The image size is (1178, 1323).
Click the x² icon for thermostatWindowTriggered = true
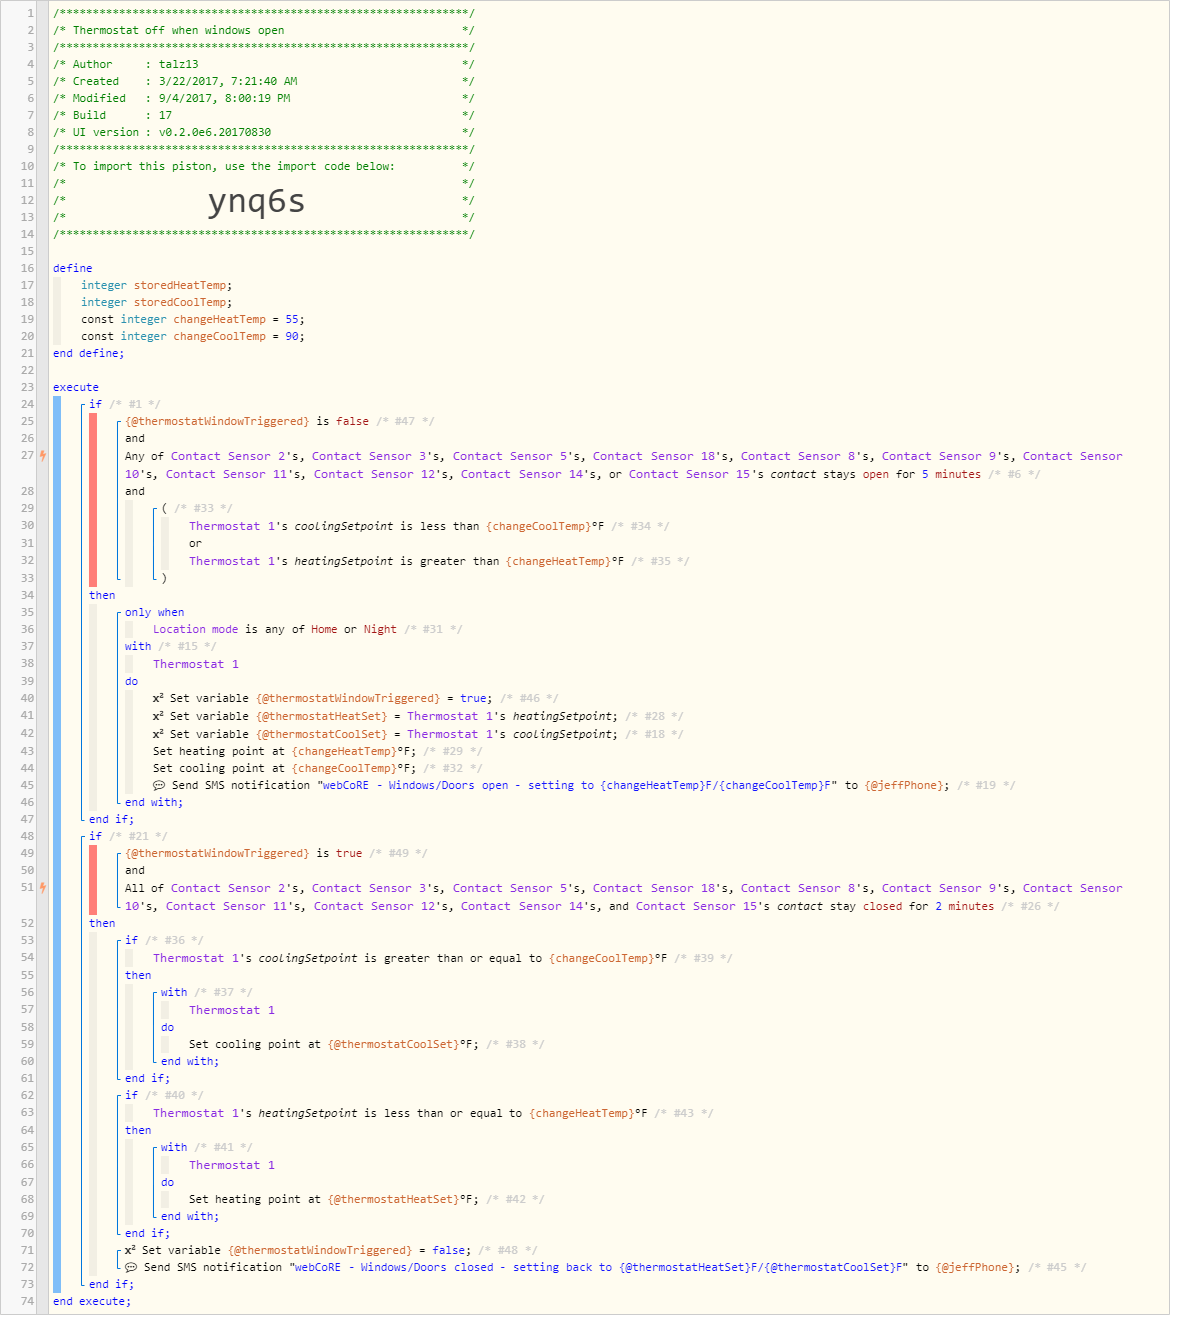[158, 698]
